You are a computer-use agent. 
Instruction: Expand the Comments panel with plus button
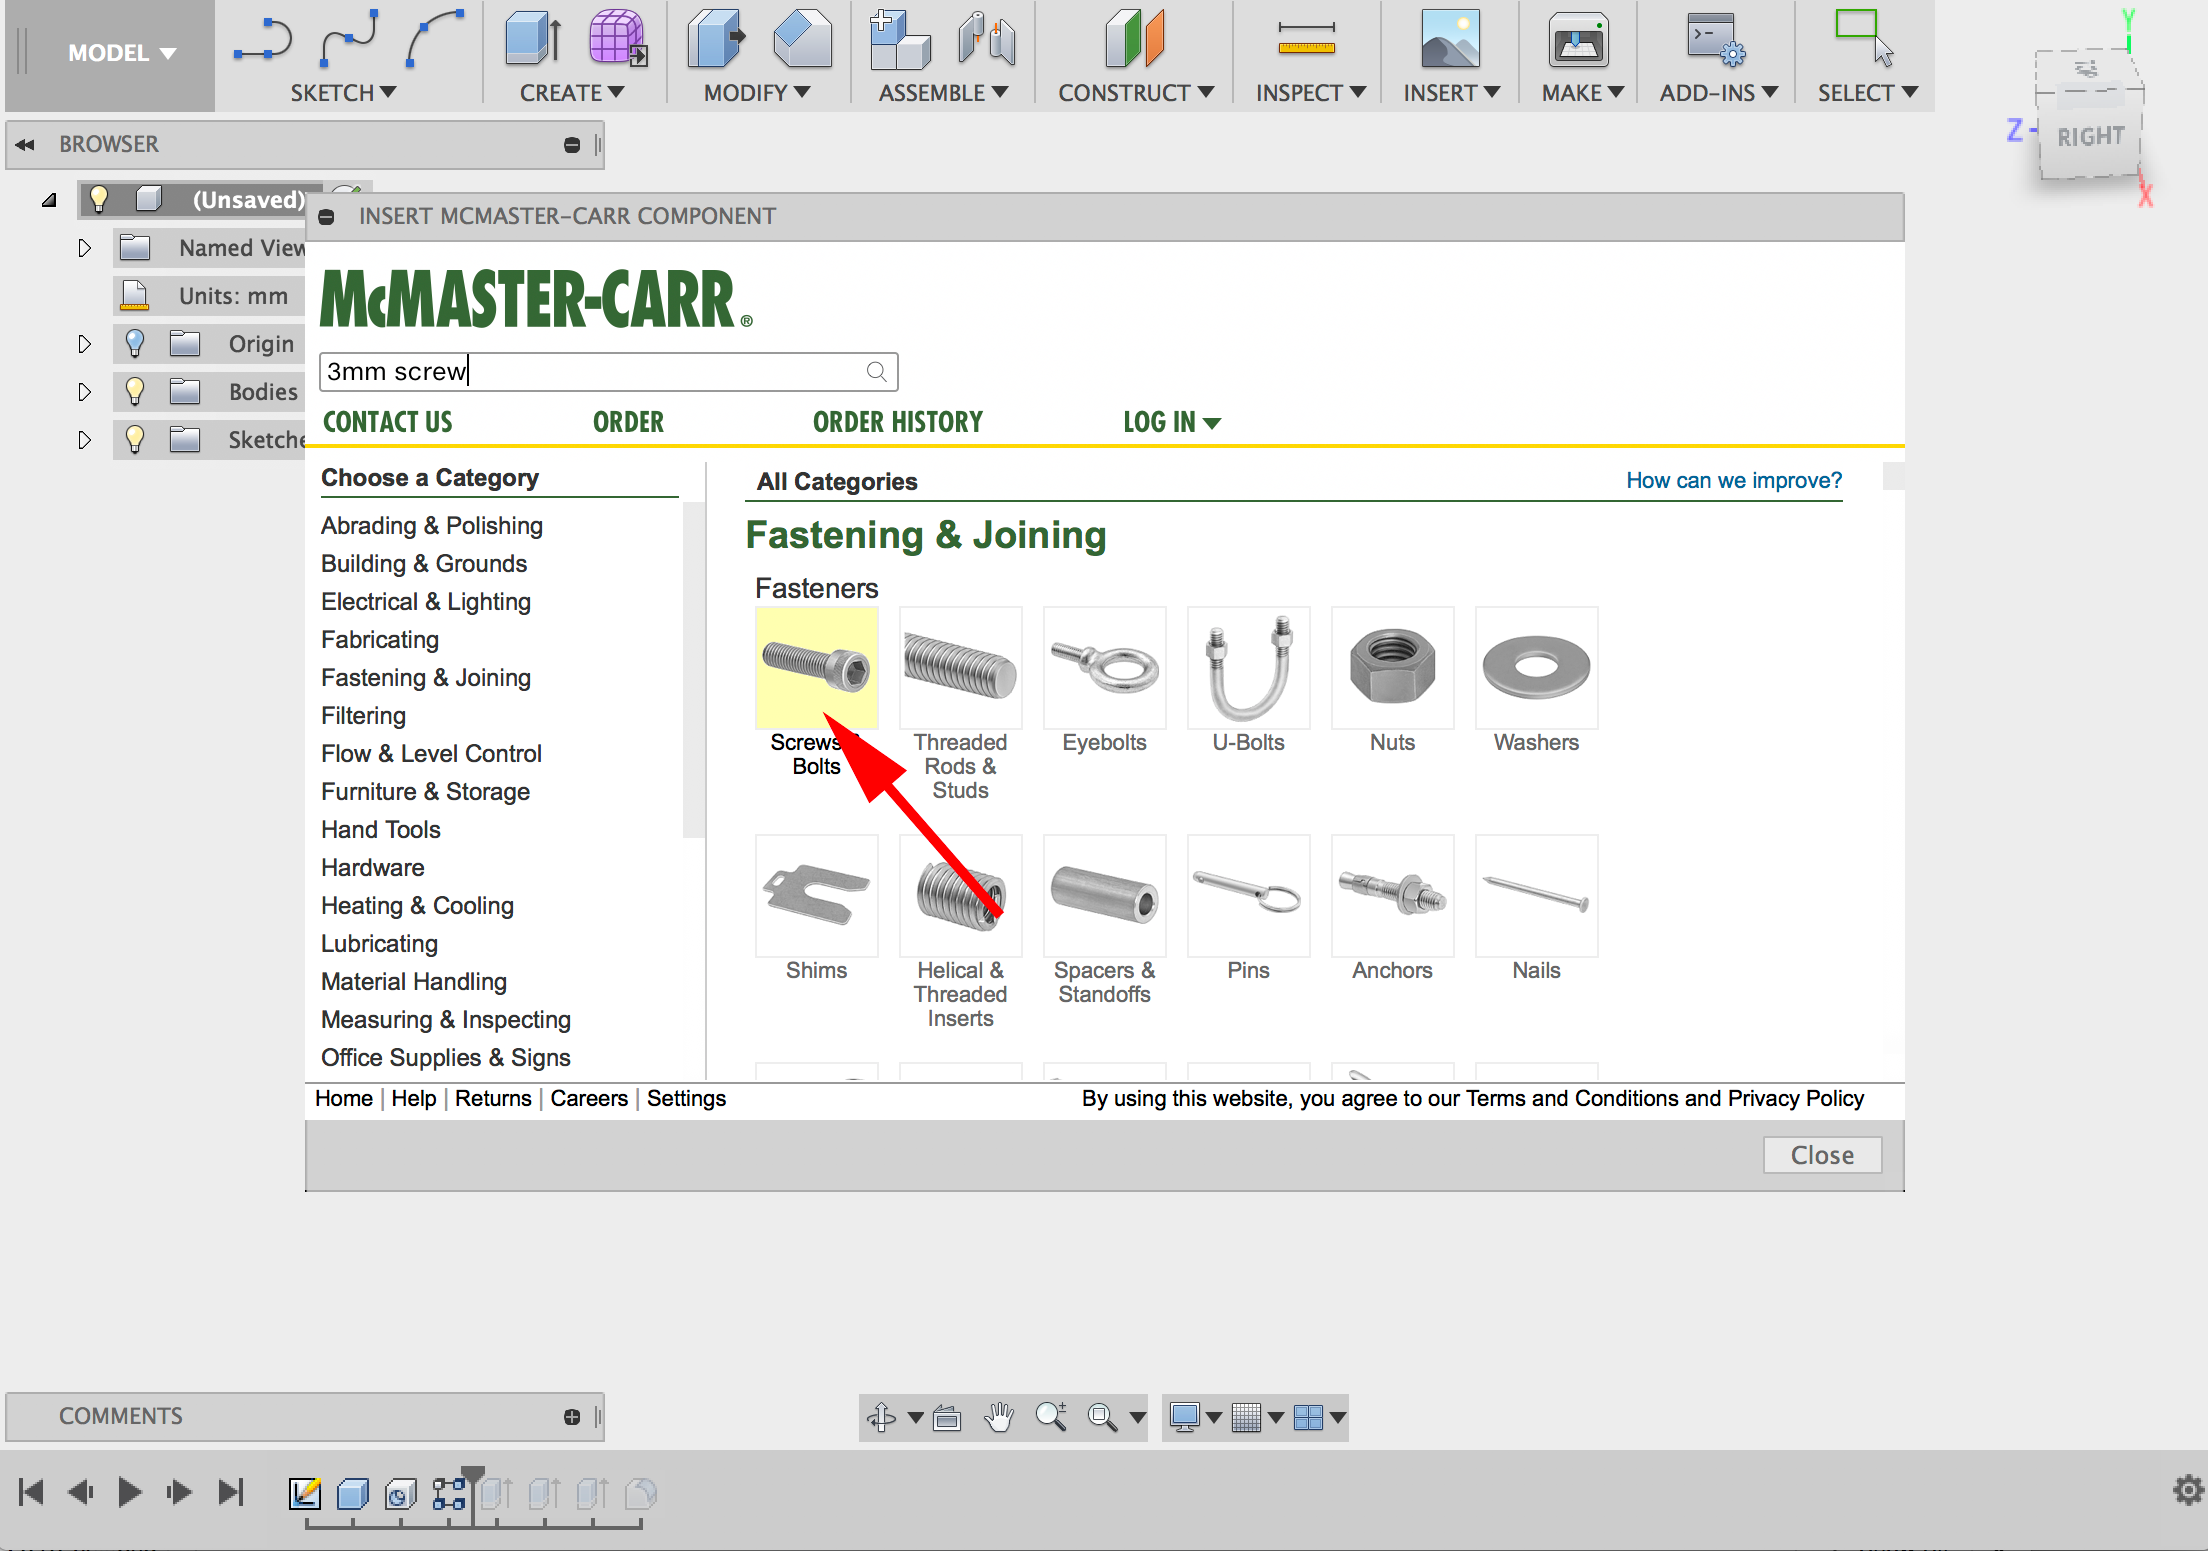(x=572, y=1417)
